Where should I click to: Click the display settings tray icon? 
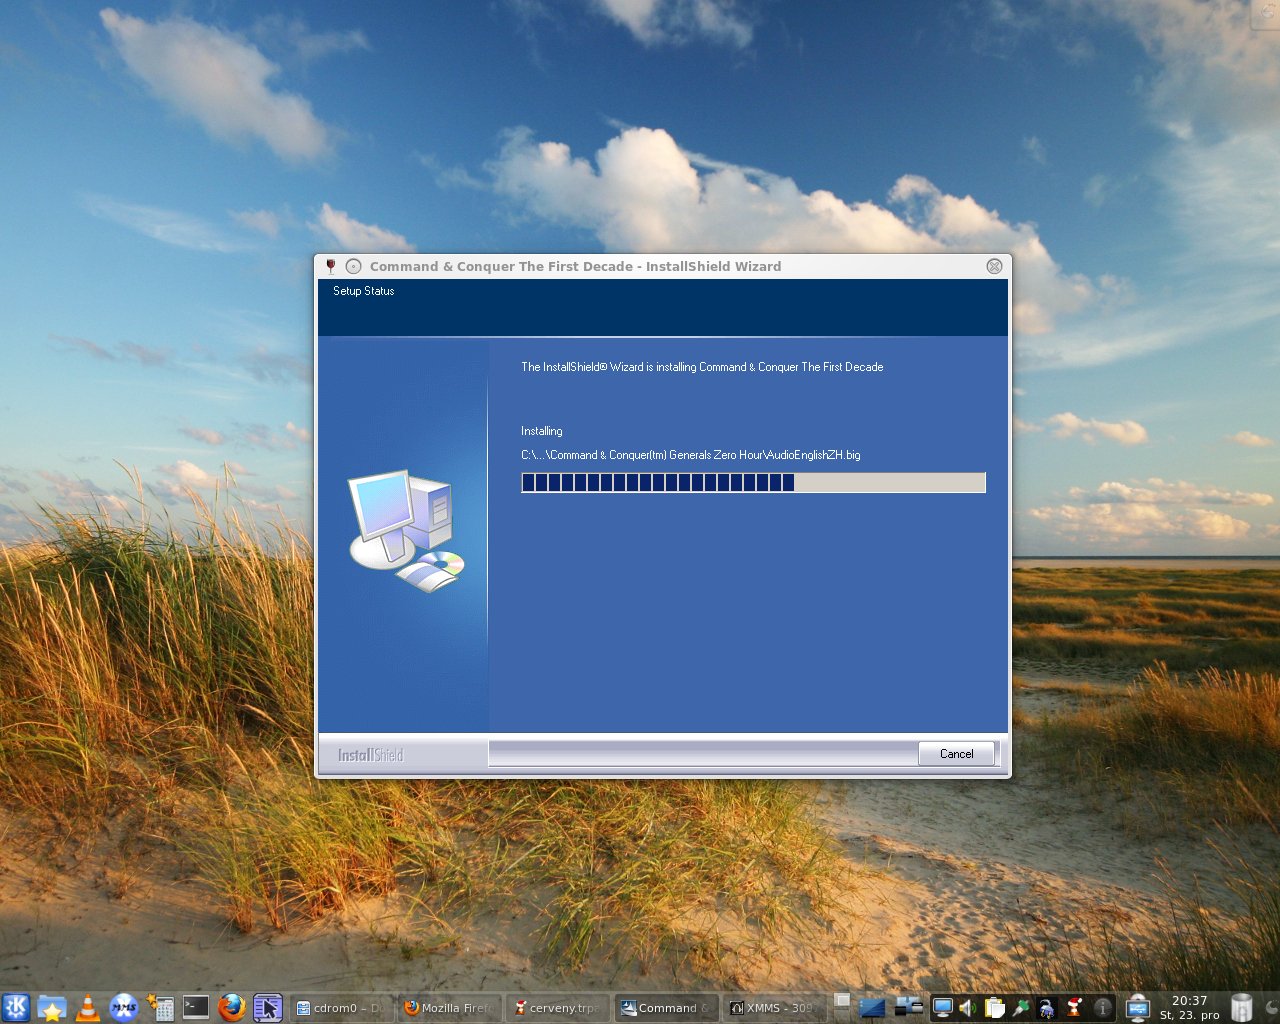(x=942, y=1008)
